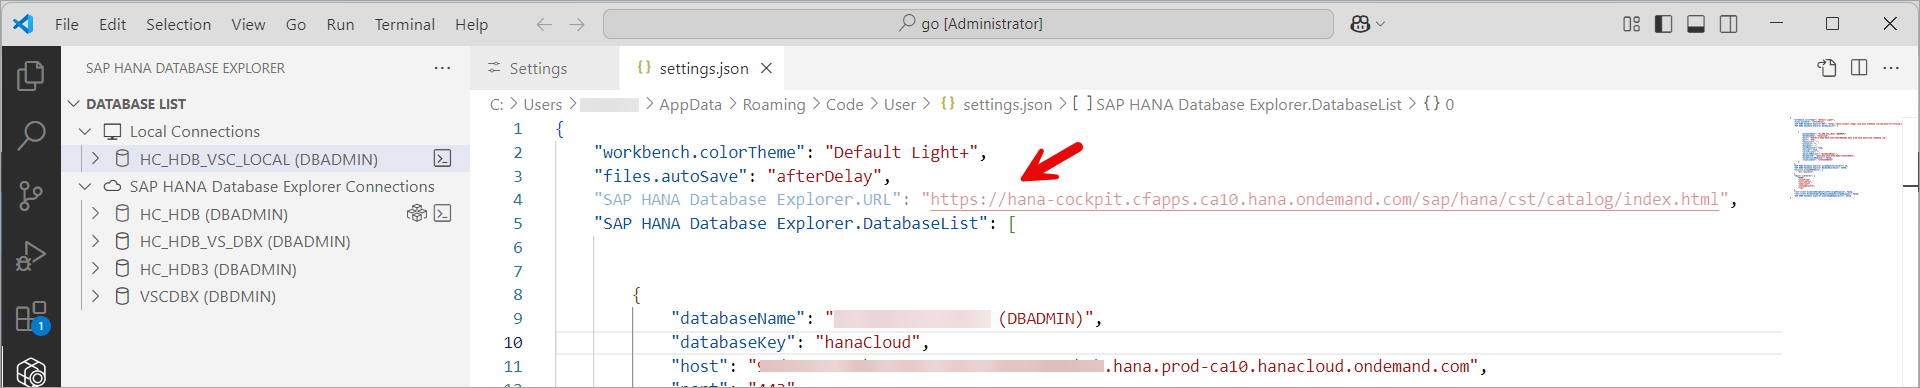This screenshot has height=388, width=1920.
Task: Click line number 10 in the gutter
Action: coord(513,342)
